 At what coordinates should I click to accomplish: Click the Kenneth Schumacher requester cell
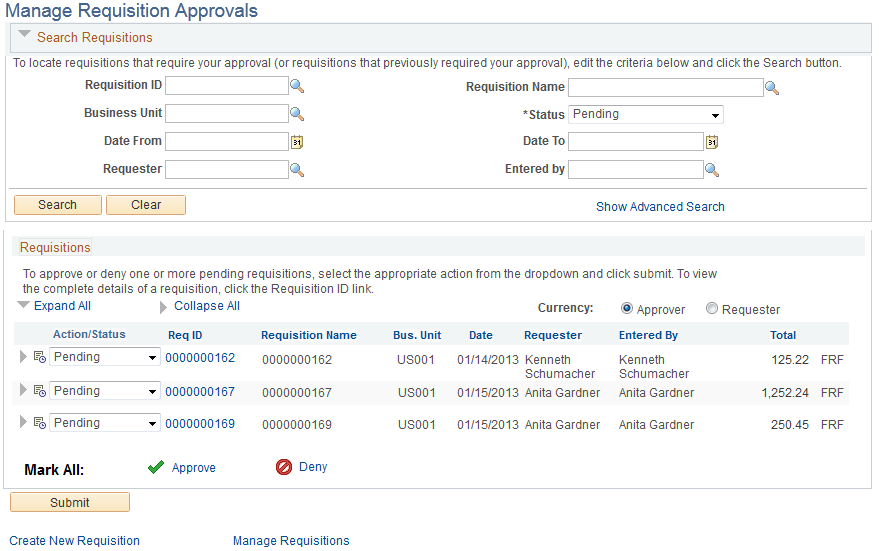pyautogui.click(x=560, y=367)
